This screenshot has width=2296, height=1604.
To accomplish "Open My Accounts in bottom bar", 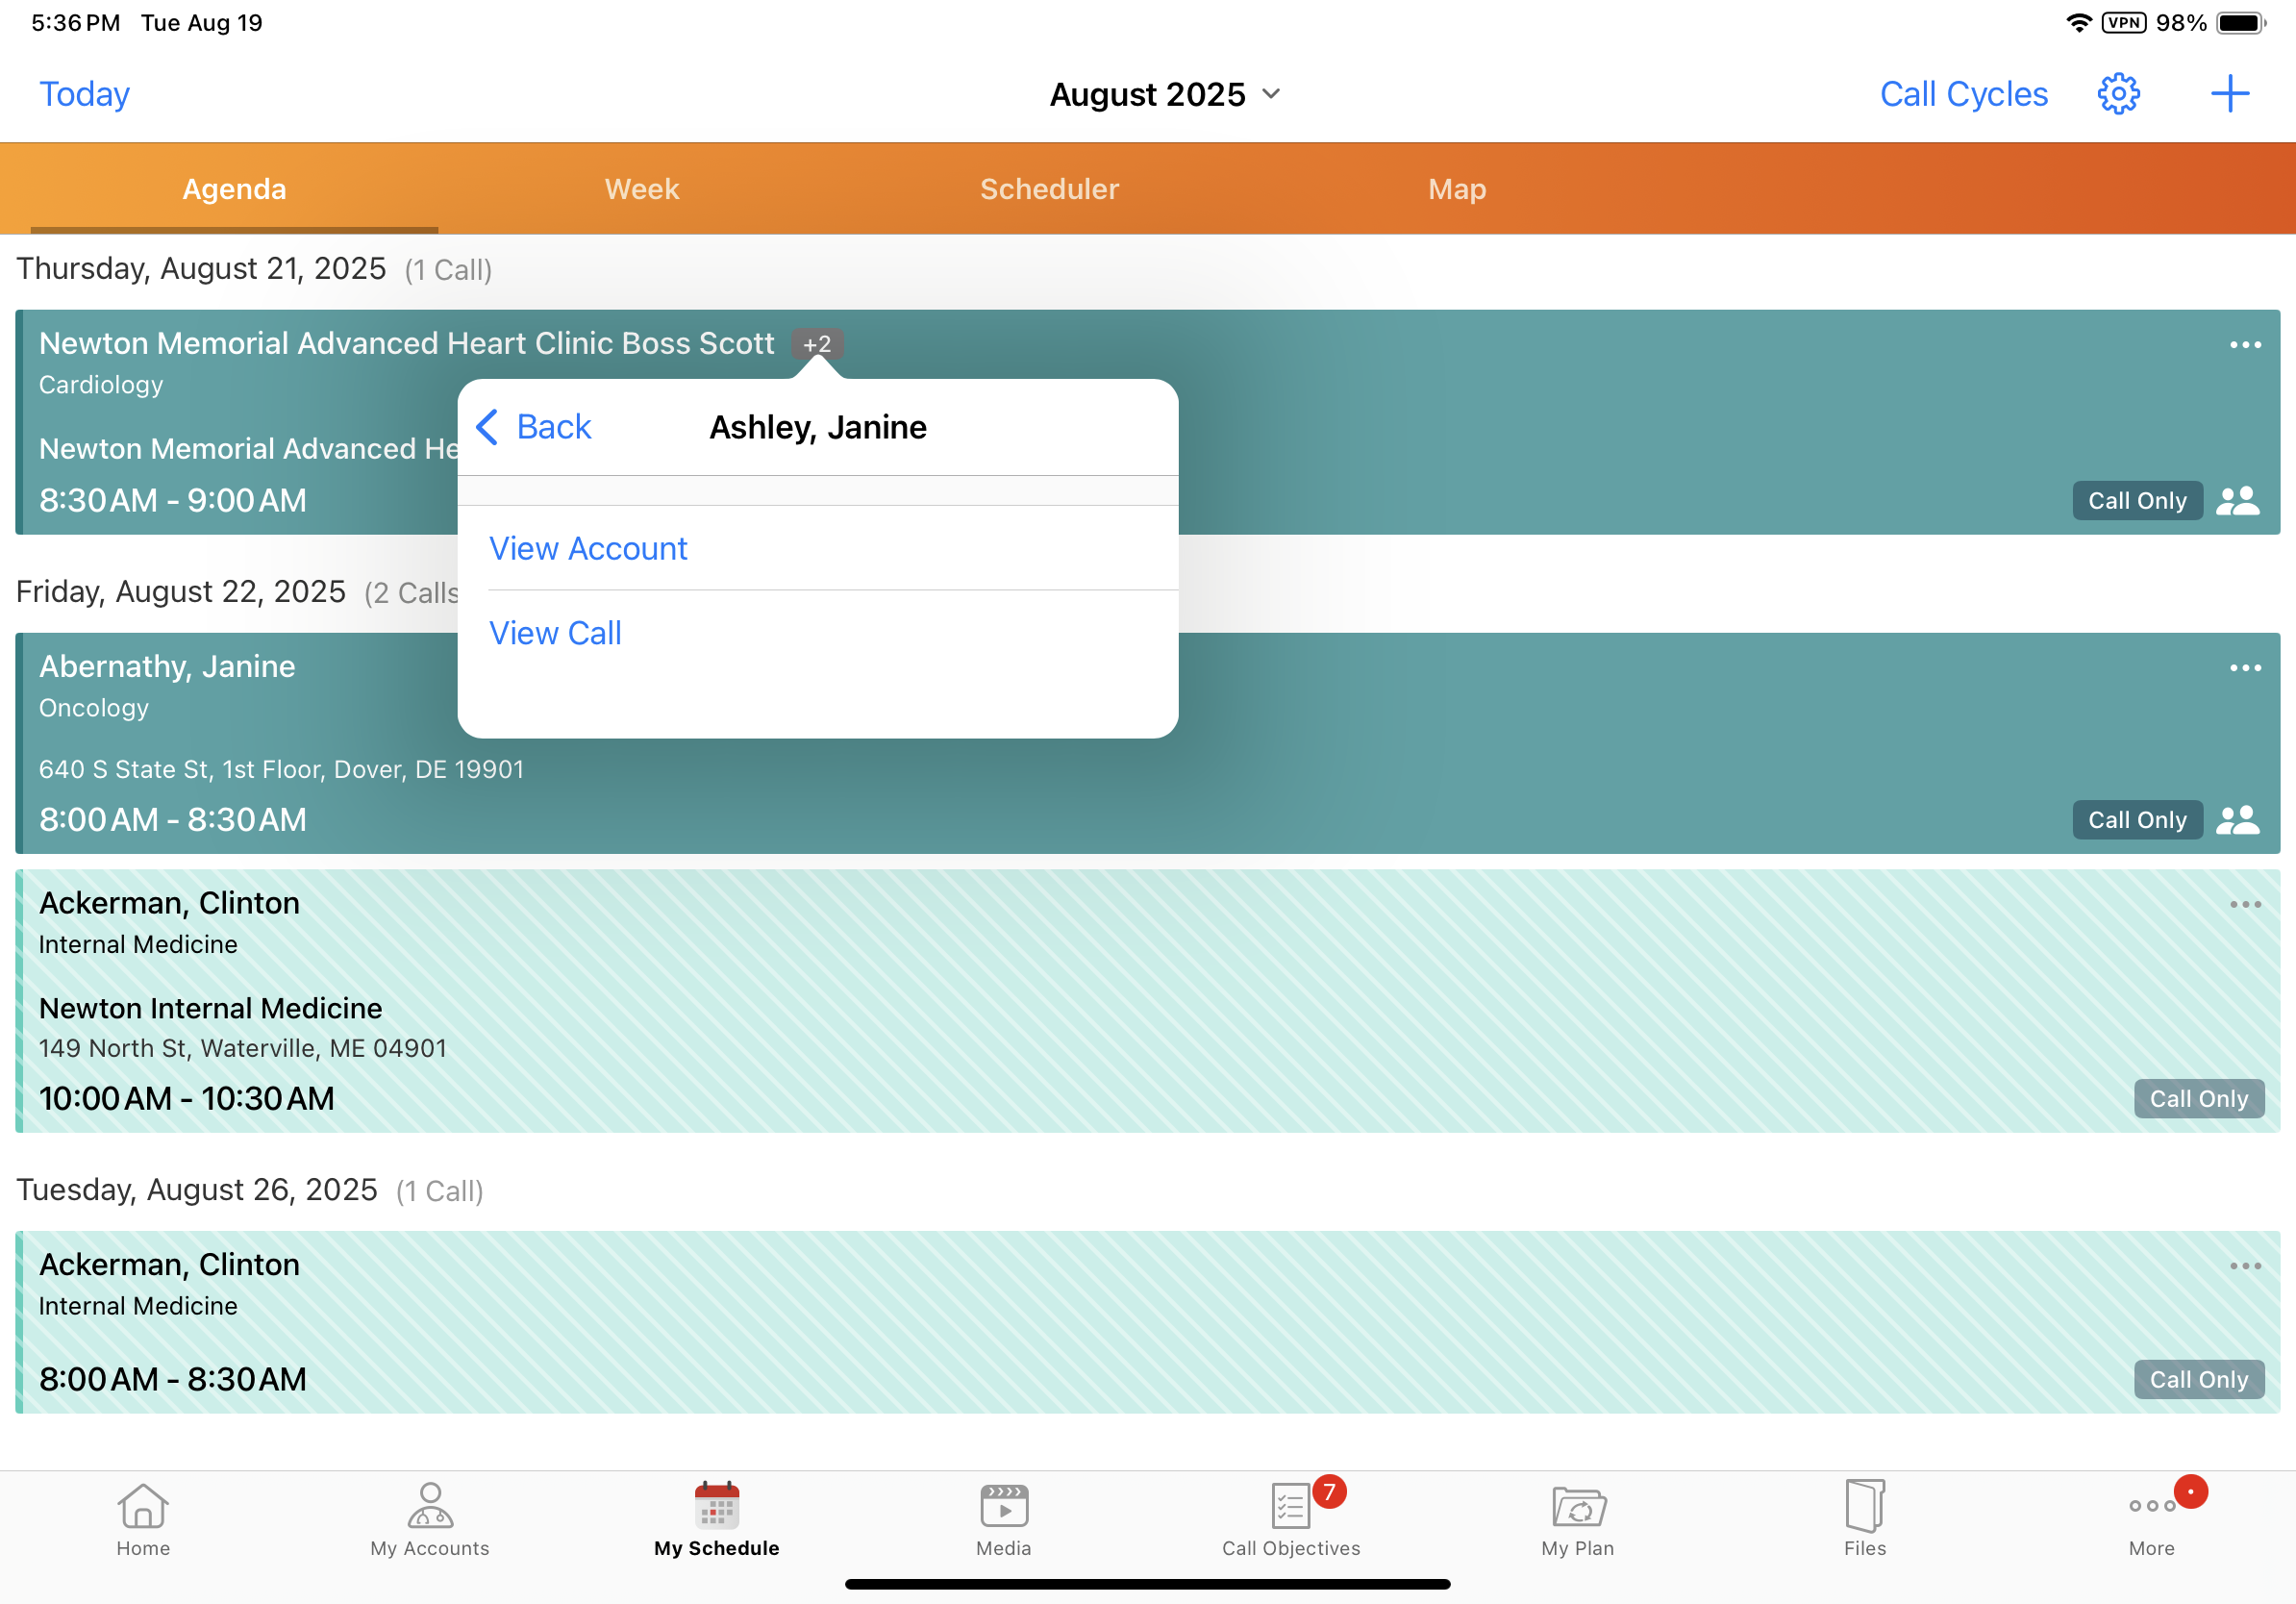I will click(430, 1518).
